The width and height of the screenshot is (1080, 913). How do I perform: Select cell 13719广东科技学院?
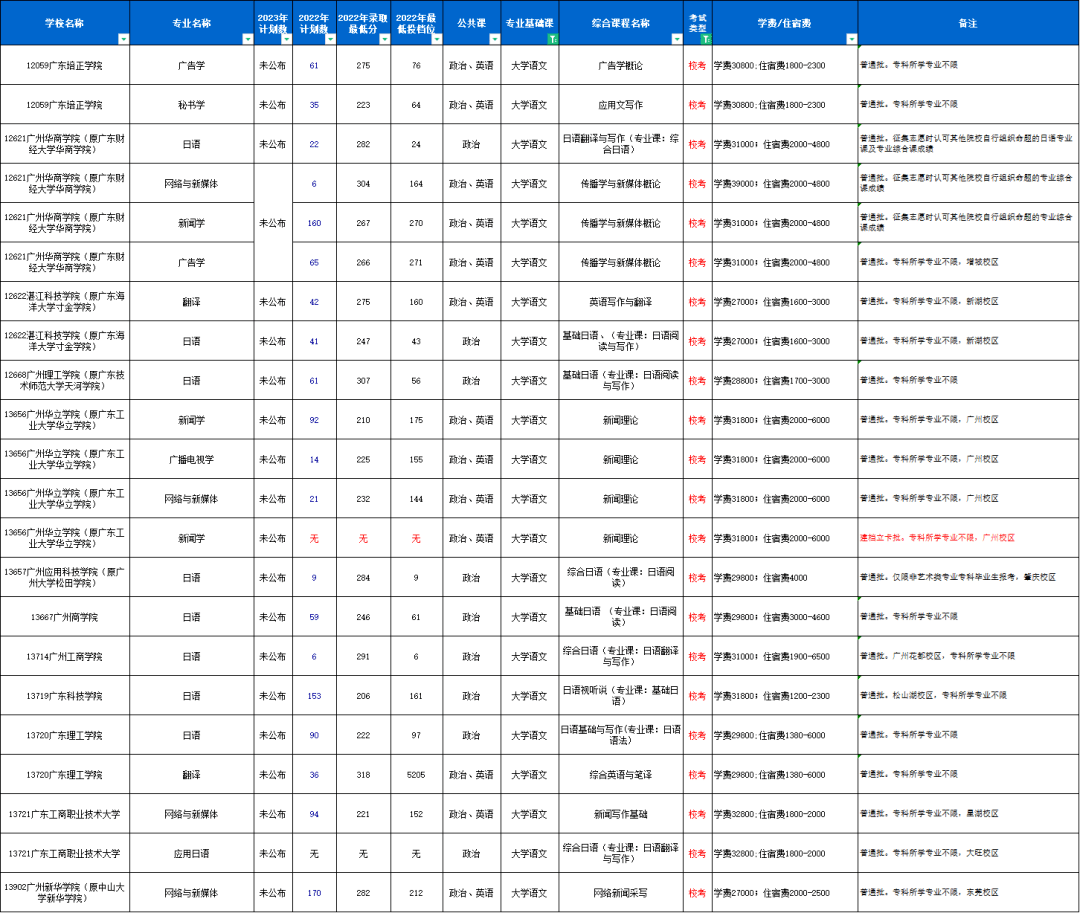point(65,695)
